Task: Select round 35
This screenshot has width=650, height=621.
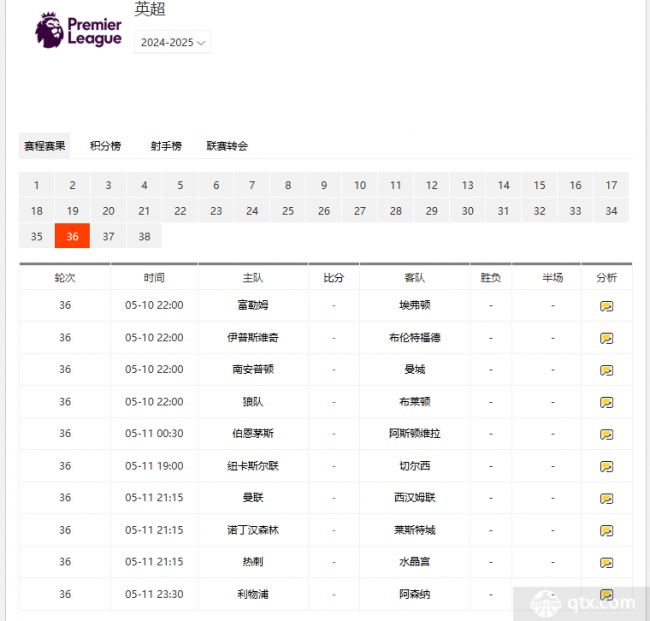Action: (36, 236)
